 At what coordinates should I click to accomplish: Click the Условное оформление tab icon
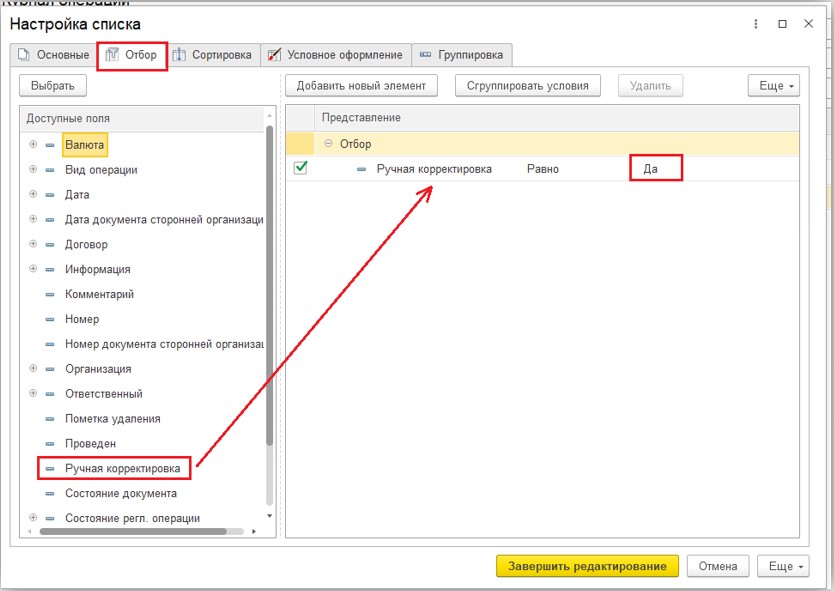(275, 55)
